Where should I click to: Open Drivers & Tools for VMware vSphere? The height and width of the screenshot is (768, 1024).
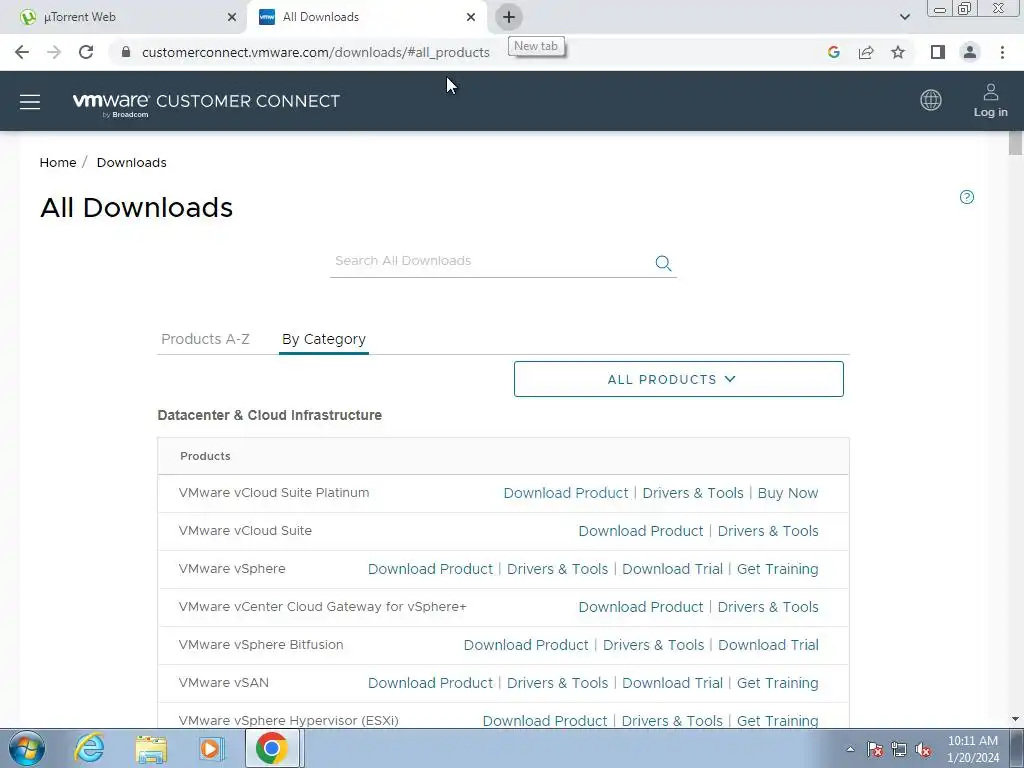coord(557,569)
